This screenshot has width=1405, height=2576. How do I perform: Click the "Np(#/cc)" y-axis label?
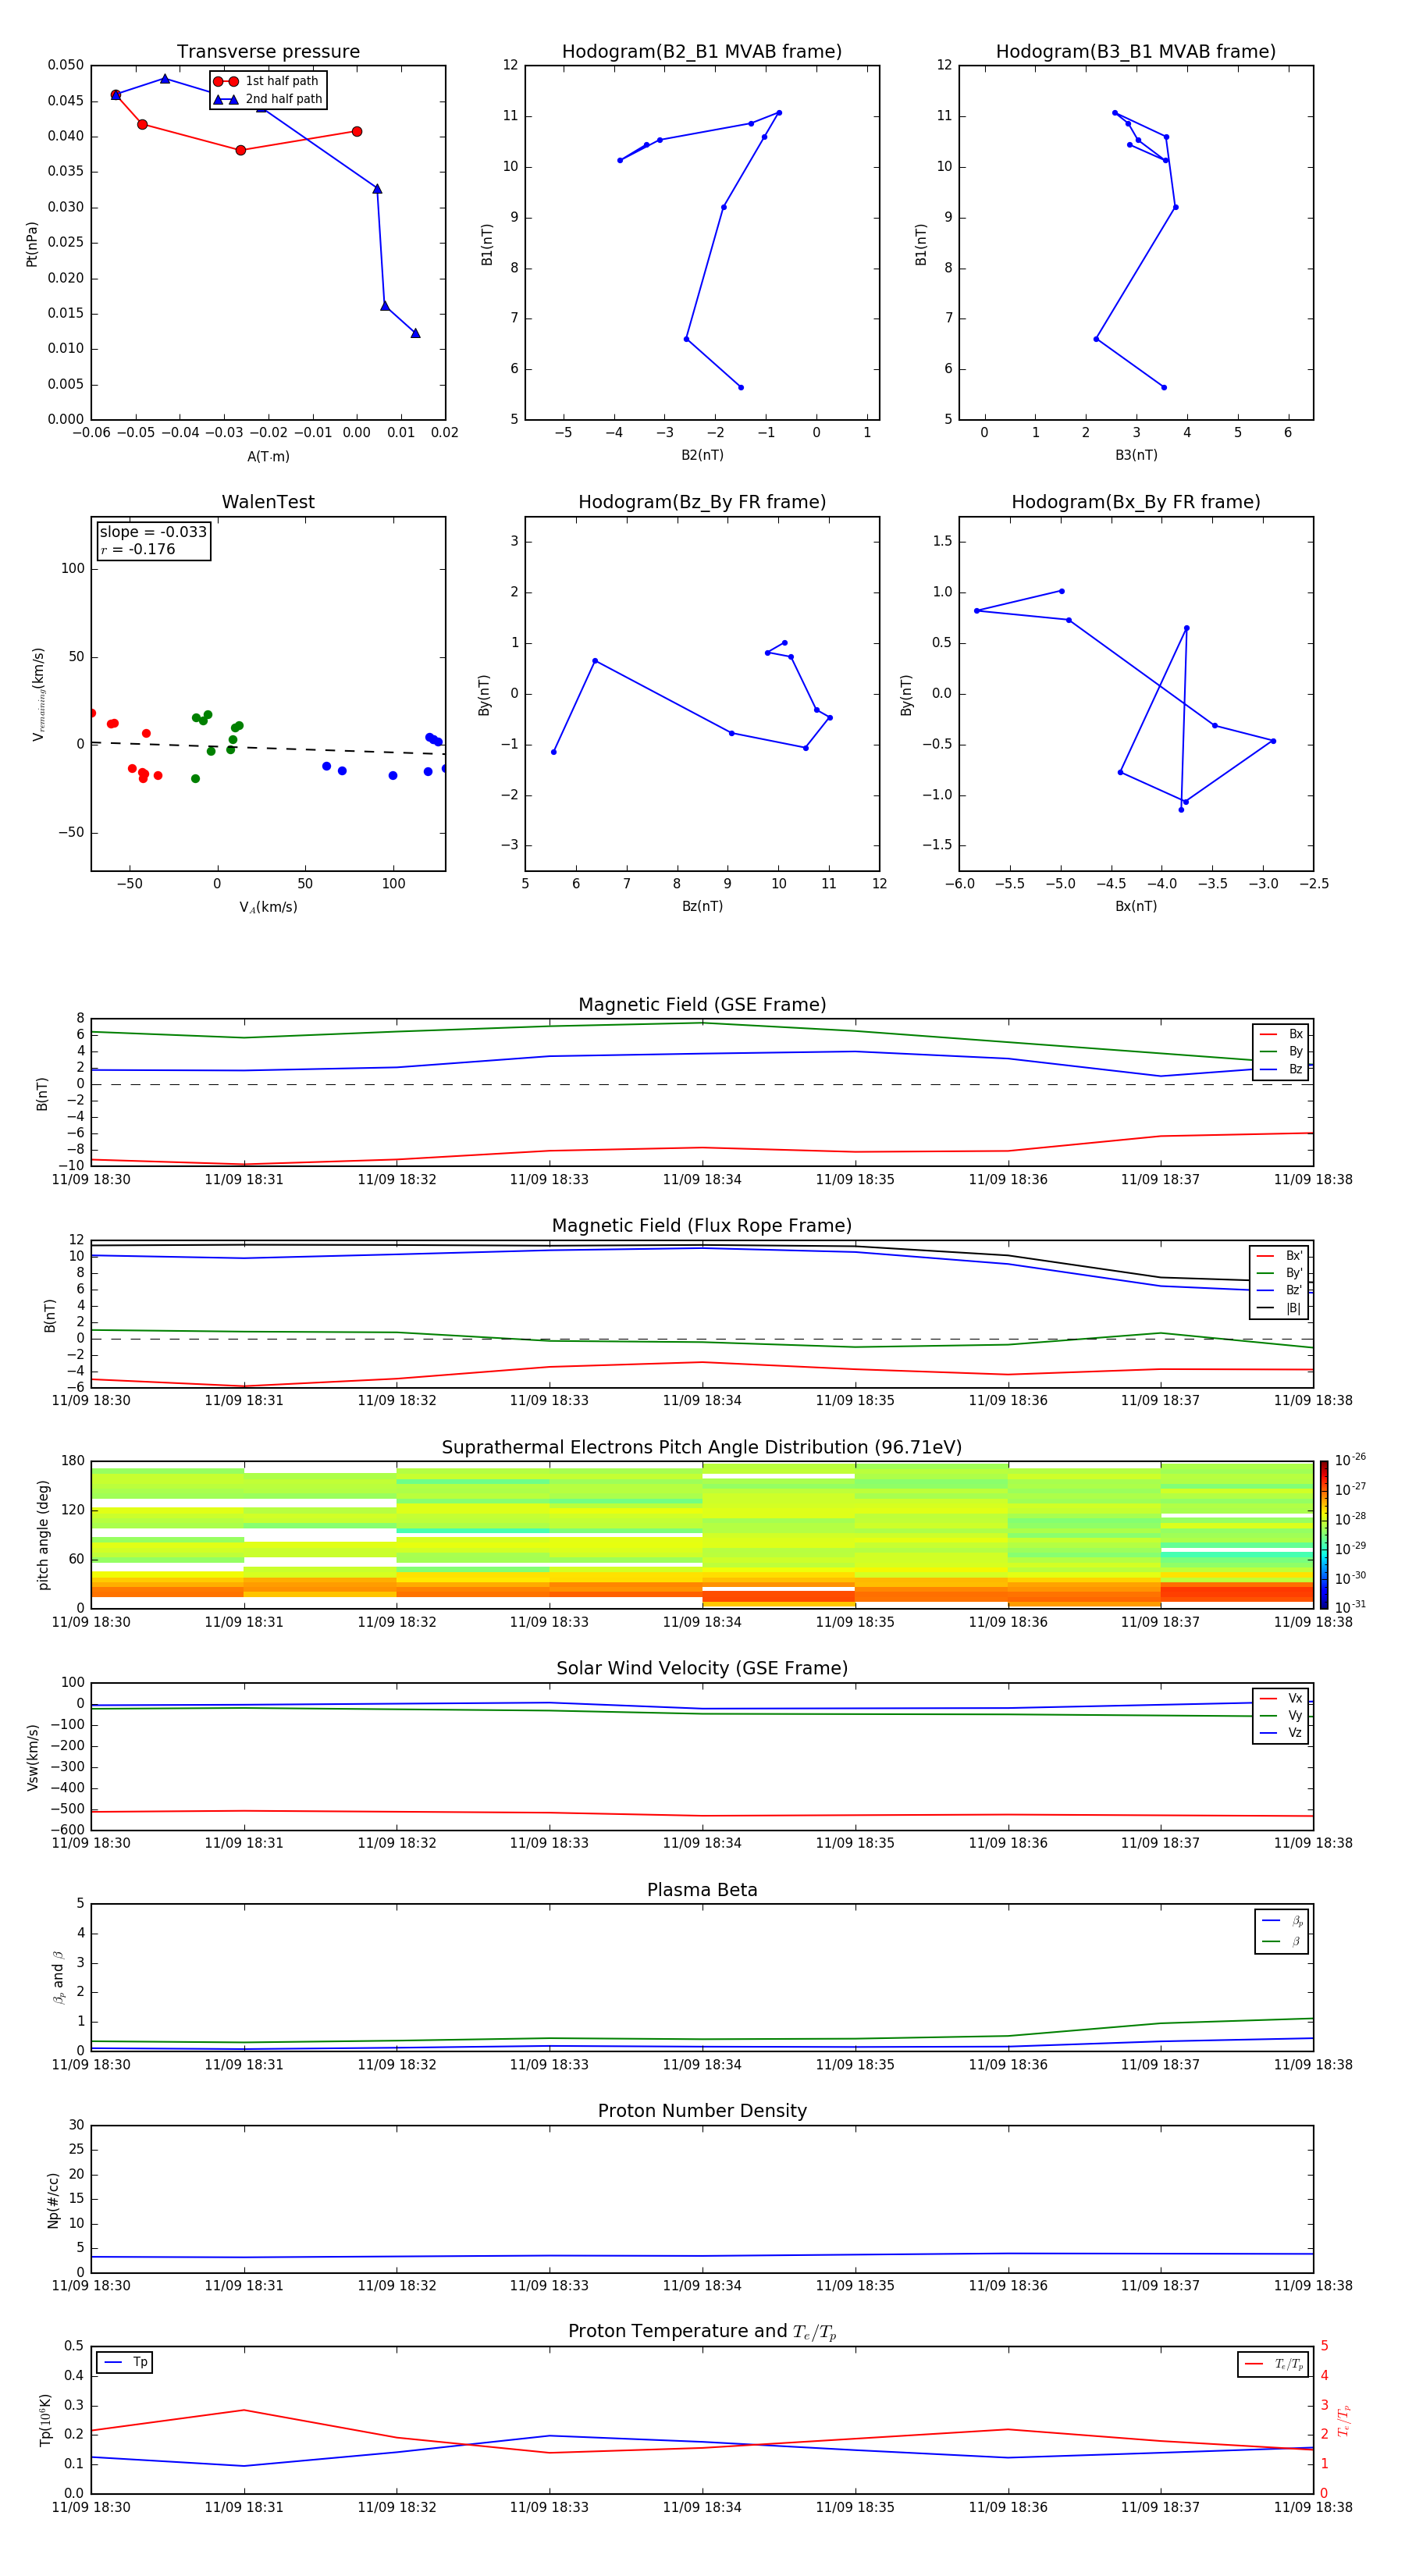click(53, 2200)
